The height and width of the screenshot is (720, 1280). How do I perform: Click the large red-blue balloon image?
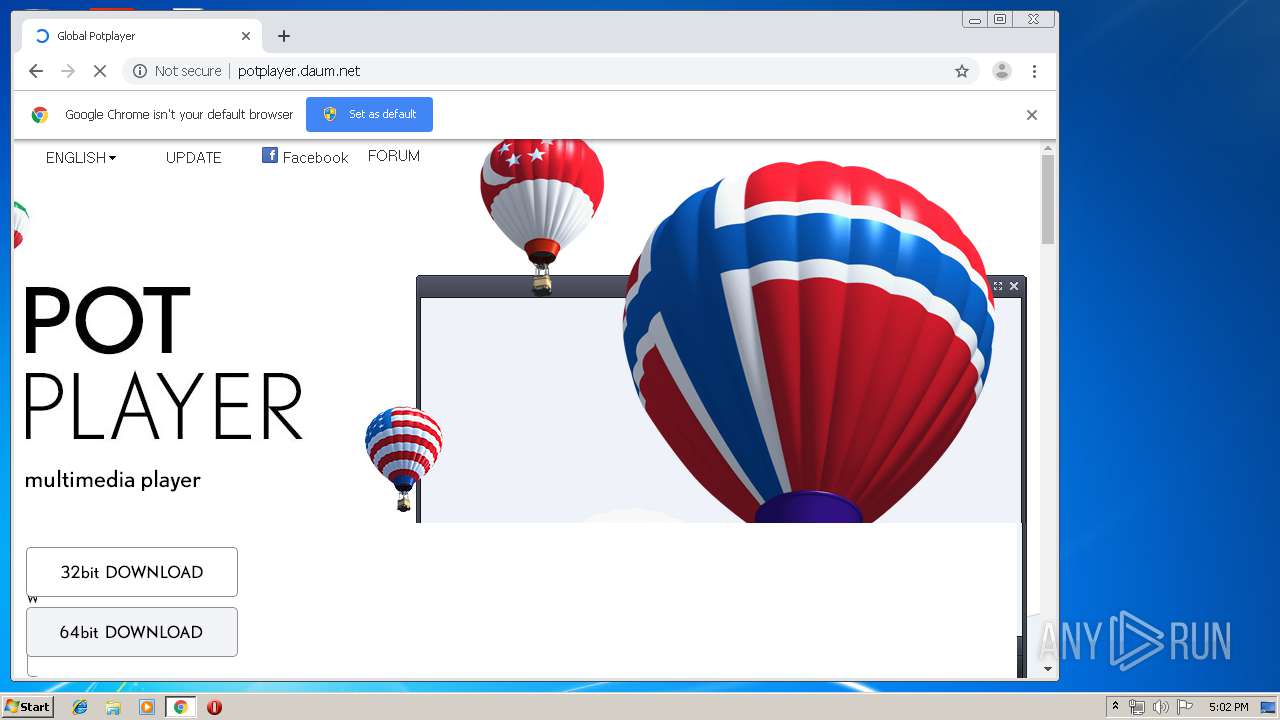pos(808,342)
